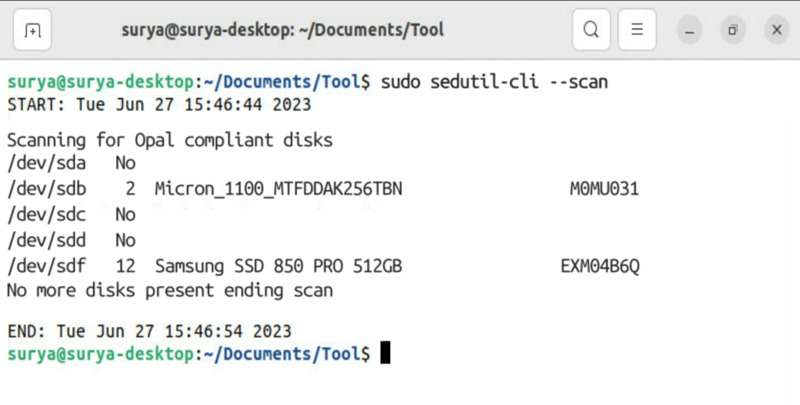The image size is (800, 405).
Task: Click the Micron_1100_MTFDDAK256TBN disk name
Action: coord(279,189)
